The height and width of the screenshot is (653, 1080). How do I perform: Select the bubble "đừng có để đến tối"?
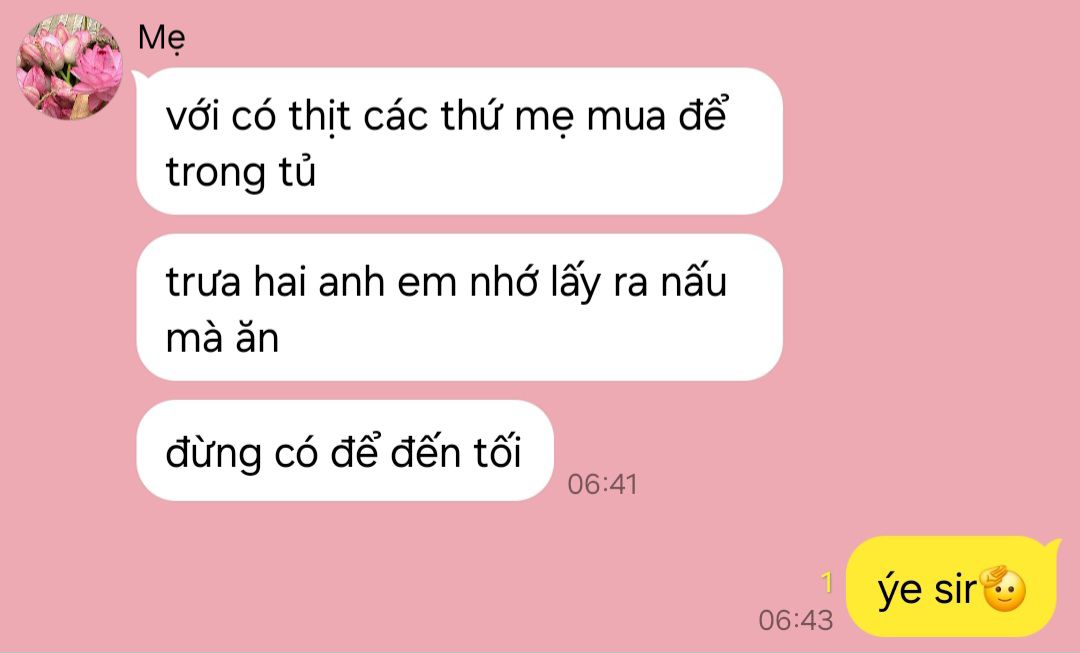click(x=345, y=450)
